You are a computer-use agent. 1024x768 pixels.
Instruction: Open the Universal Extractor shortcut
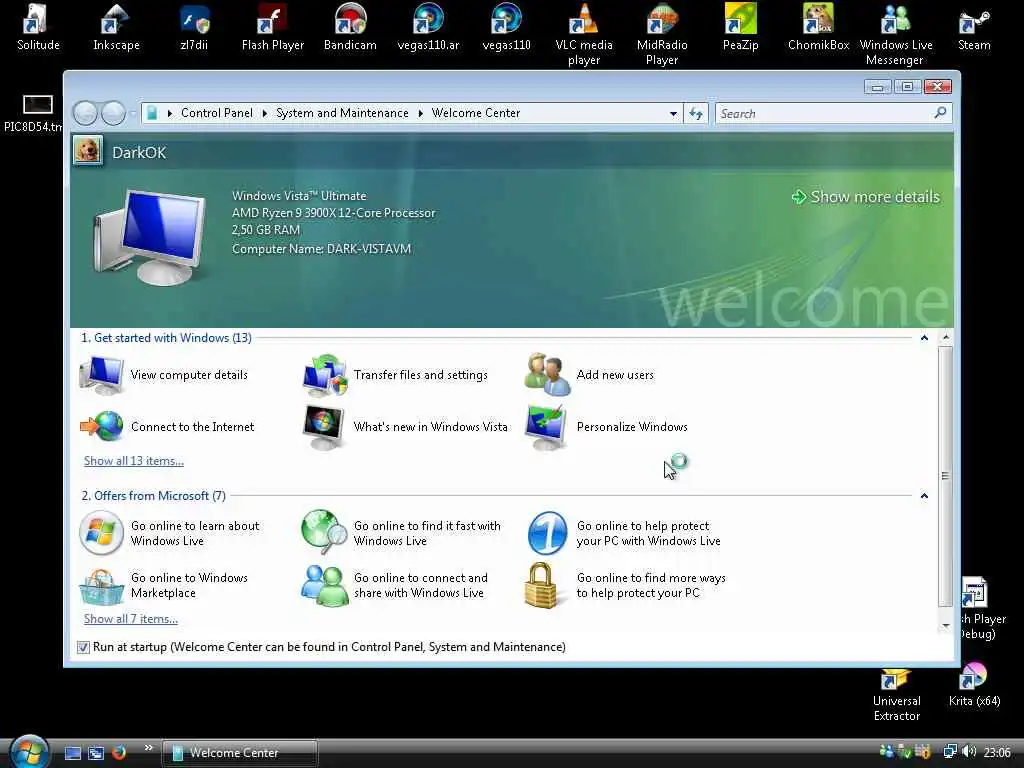click(x=897, y=695)
